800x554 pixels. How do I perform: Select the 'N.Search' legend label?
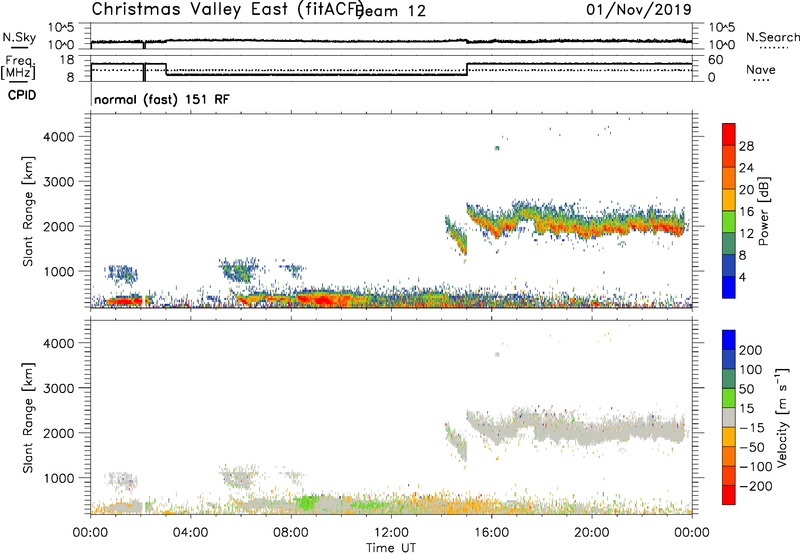(x=772, y=37)
